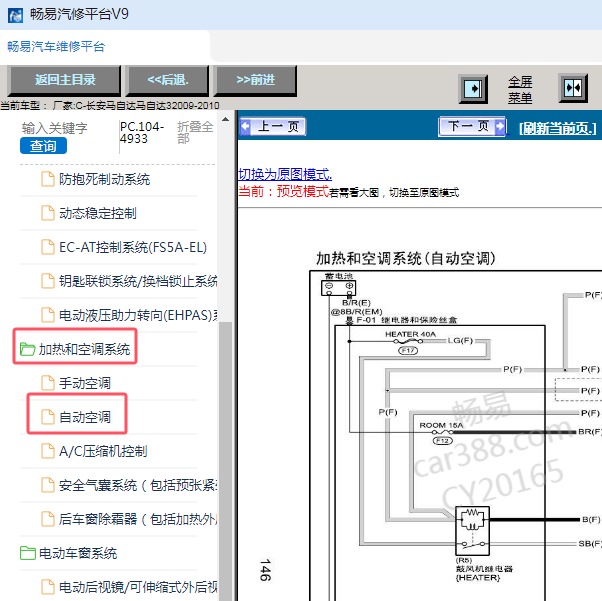
Task: Click document icon beside 后车窗除霜器
Action: coord(48,519)
